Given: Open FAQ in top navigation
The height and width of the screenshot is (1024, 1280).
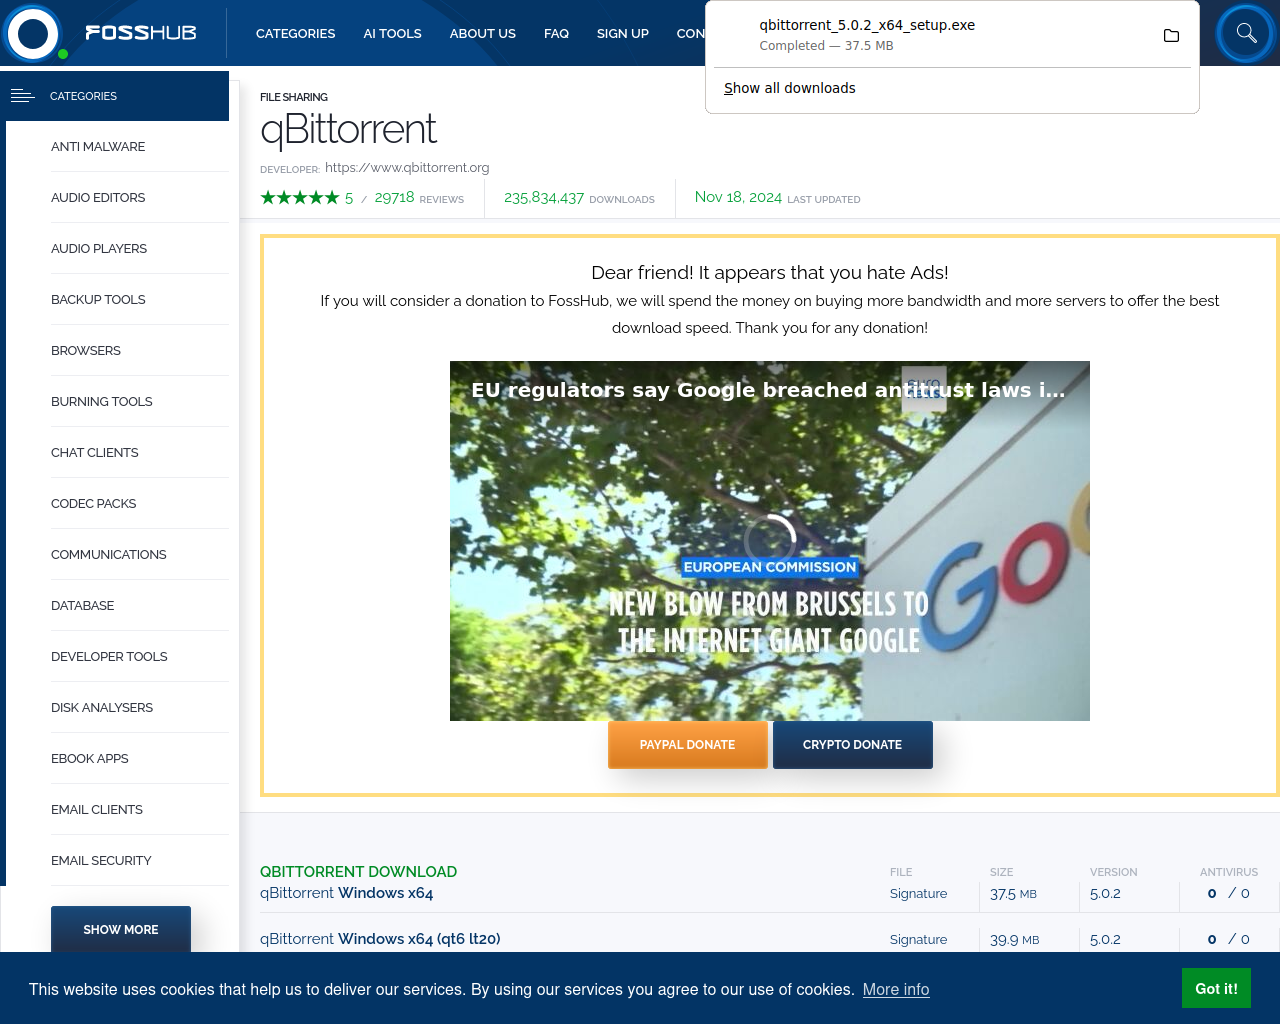Looking at the screenshot, I should pos(556,33).
